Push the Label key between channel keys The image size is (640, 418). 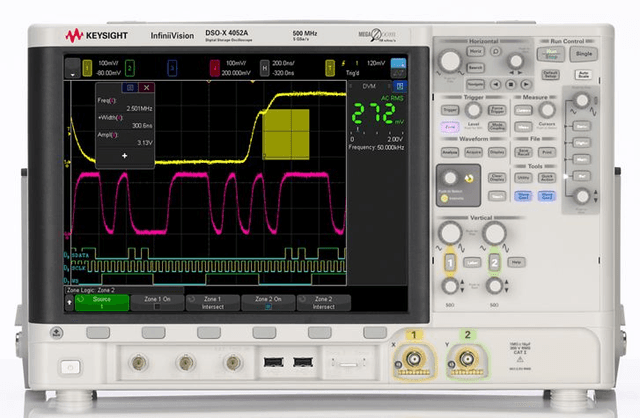point(472,262)
